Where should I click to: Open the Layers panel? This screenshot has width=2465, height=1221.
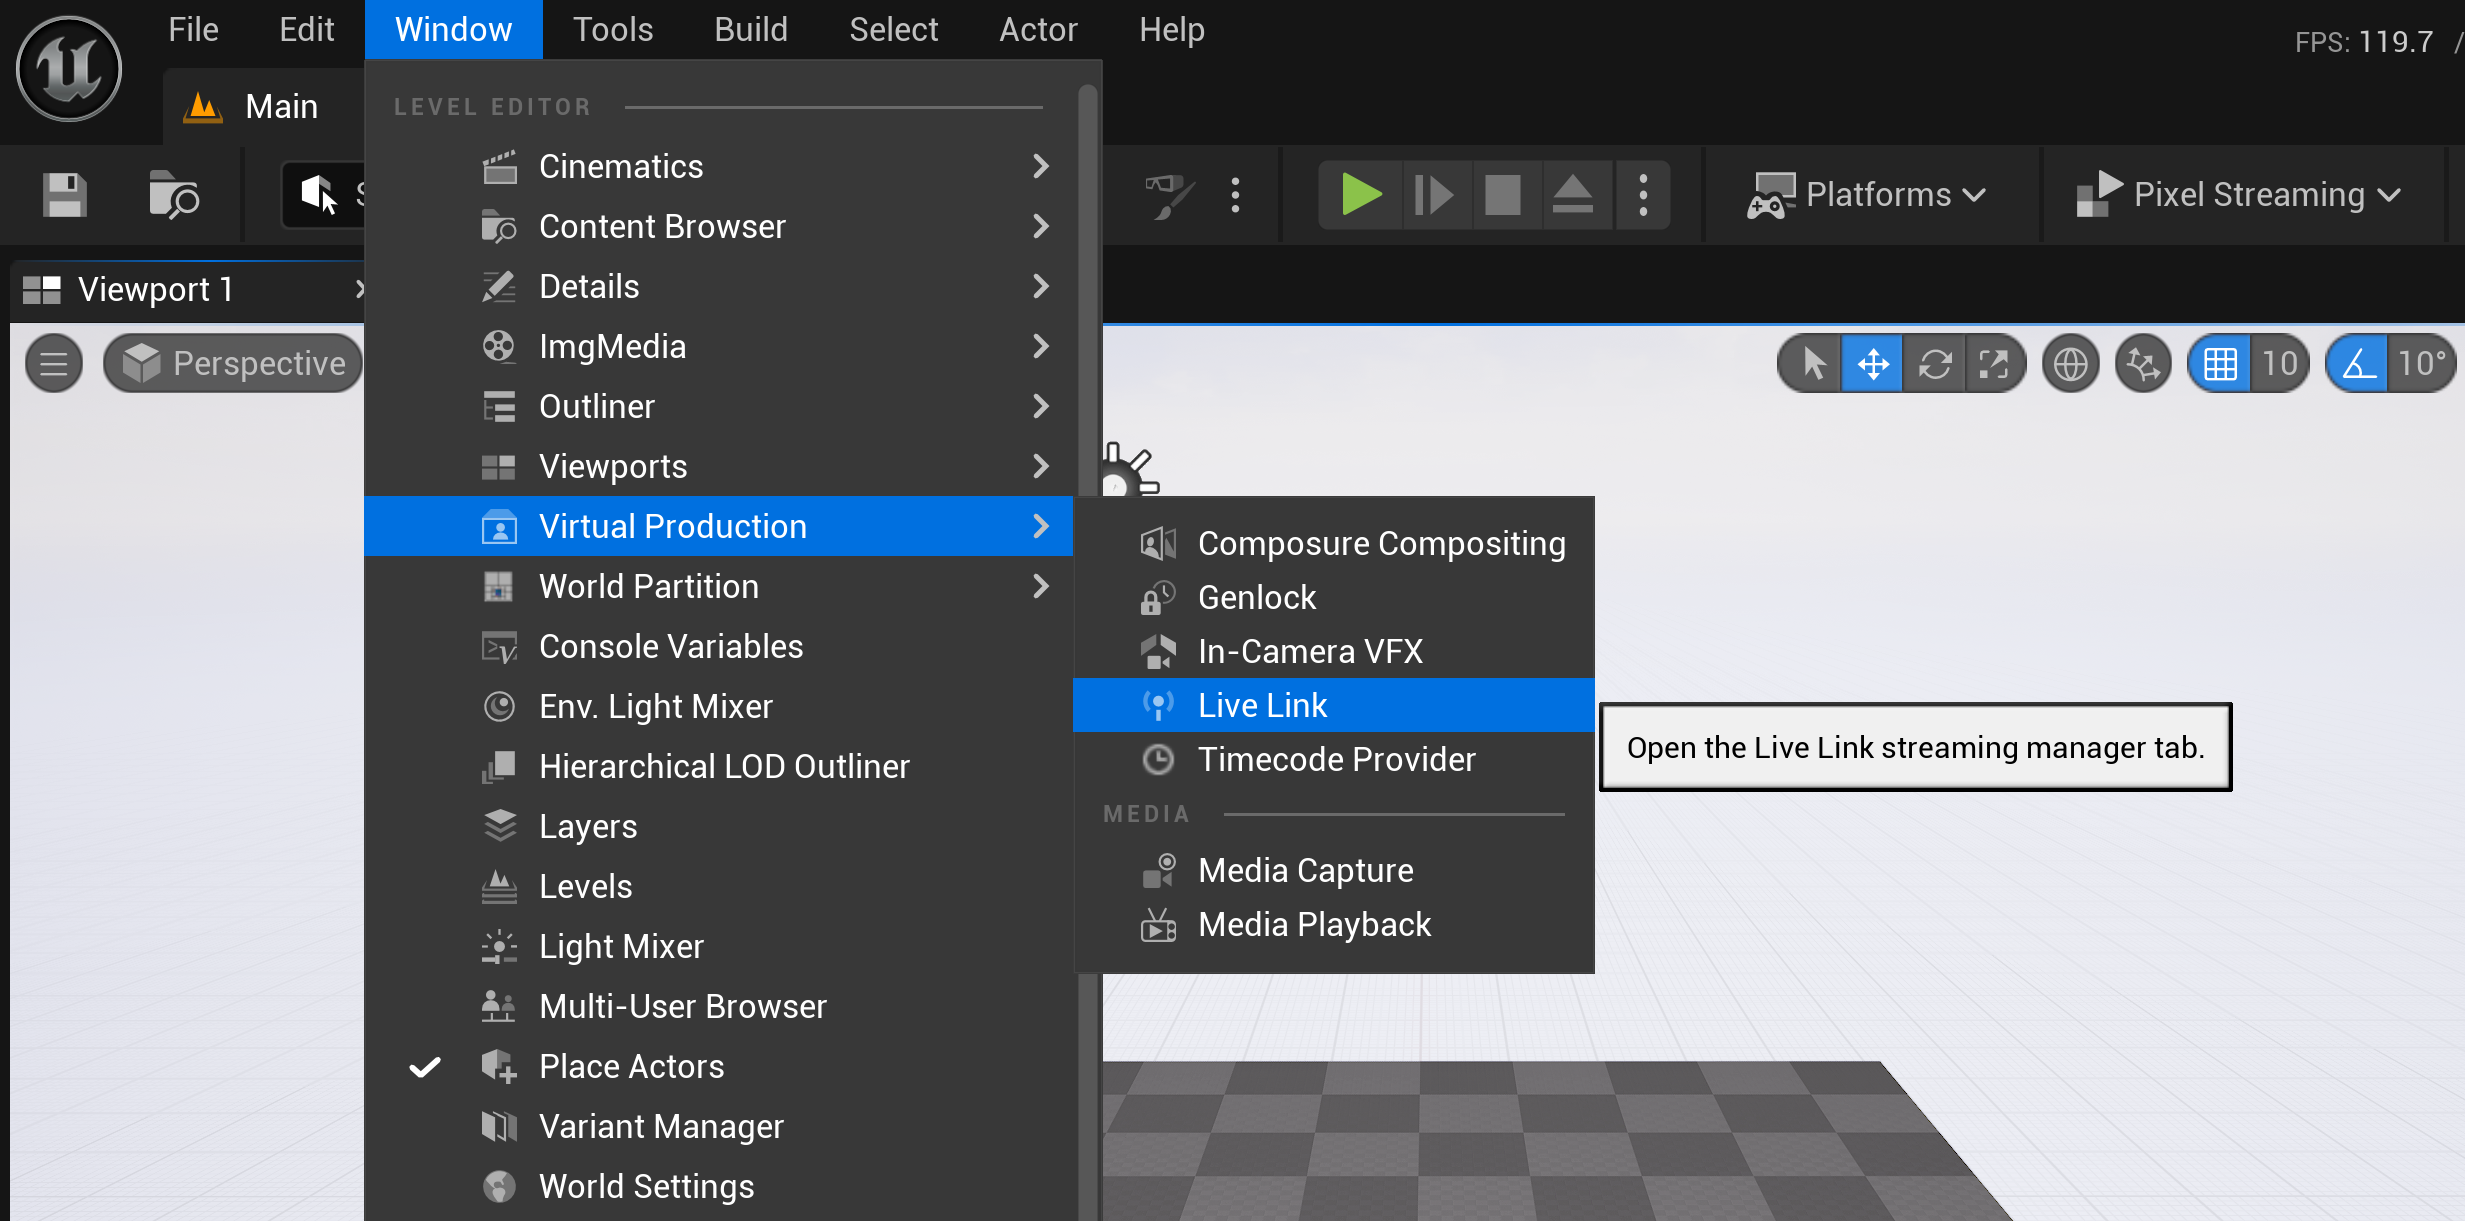tap(719, 826)
